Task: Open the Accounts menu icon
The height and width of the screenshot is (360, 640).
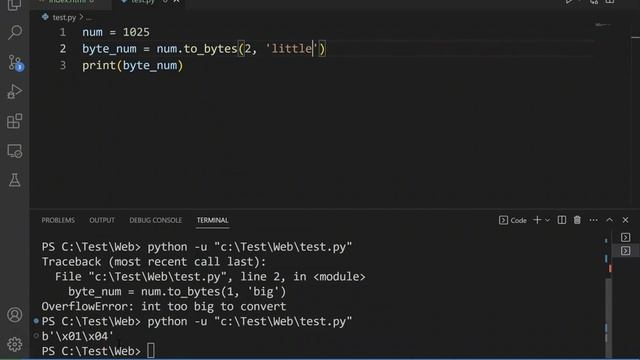Action: pos(15,315)
